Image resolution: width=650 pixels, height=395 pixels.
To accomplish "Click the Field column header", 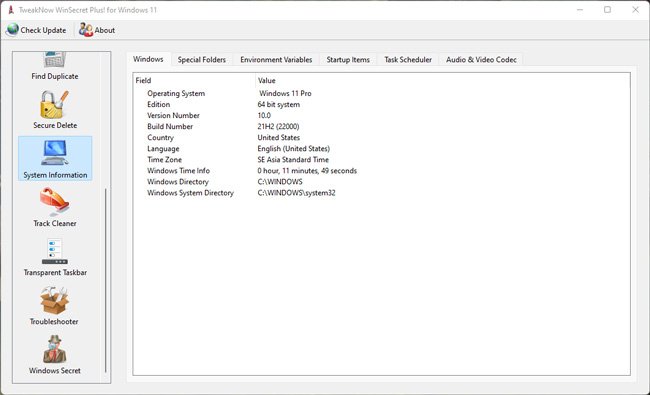I will 194,80.
